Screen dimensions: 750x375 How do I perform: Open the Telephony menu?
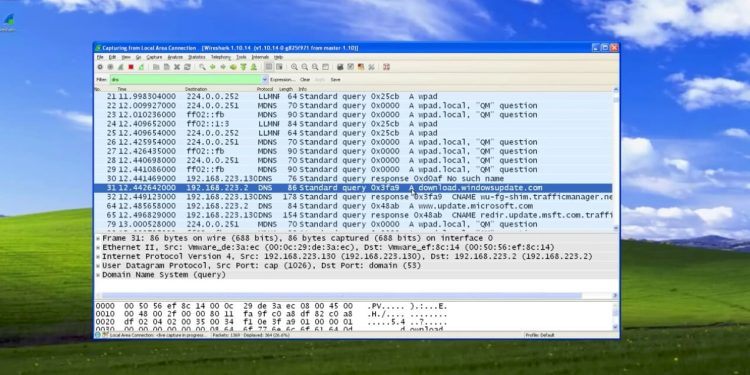221,57
